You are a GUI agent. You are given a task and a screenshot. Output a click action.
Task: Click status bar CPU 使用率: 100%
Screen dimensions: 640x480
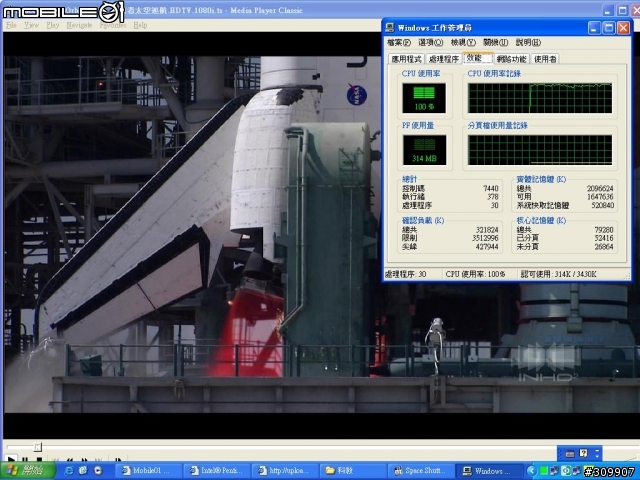pyautogui.click(x=475, y=274)
